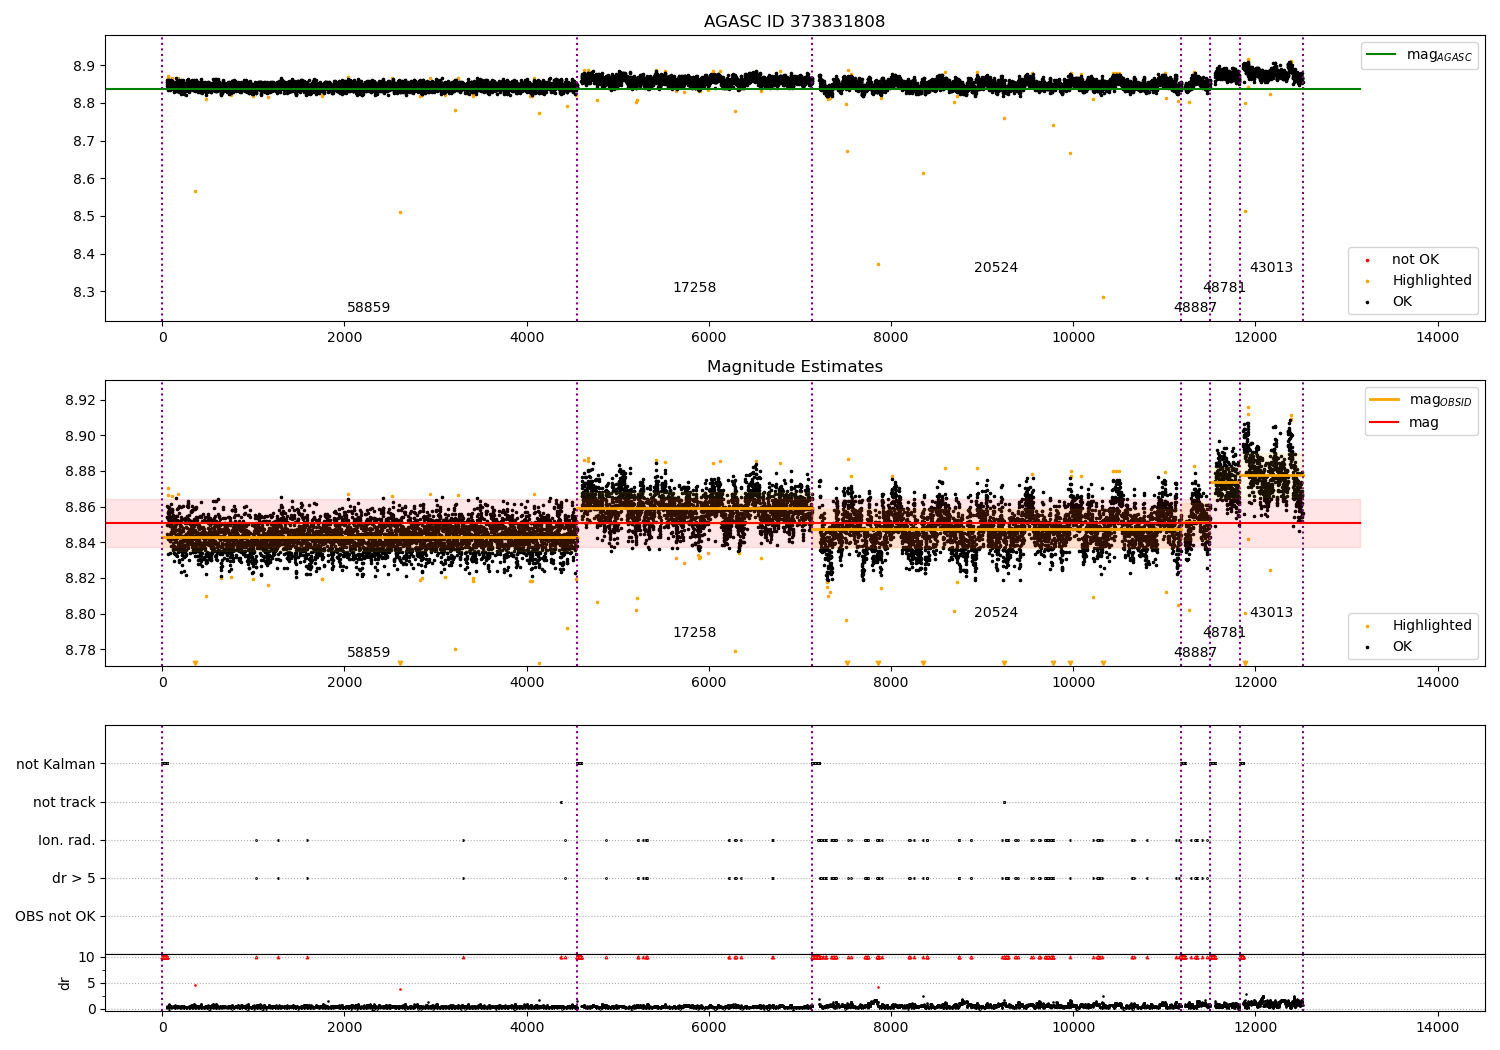This screenshot has height=1050, width=1500.
Task: Click the 'not OK' legend entry
Action: pyautogui.click(x=1403, y=260)
